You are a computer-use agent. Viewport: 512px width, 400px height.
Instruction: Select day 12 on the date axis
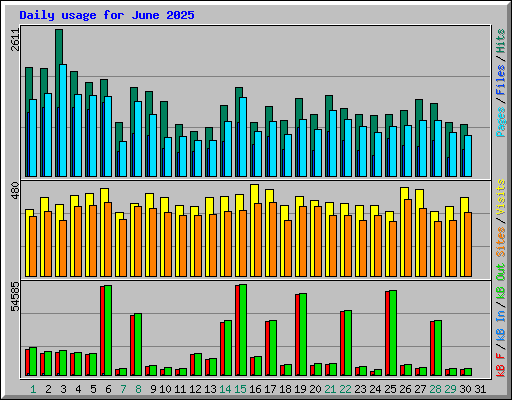(x=195, y=389)
